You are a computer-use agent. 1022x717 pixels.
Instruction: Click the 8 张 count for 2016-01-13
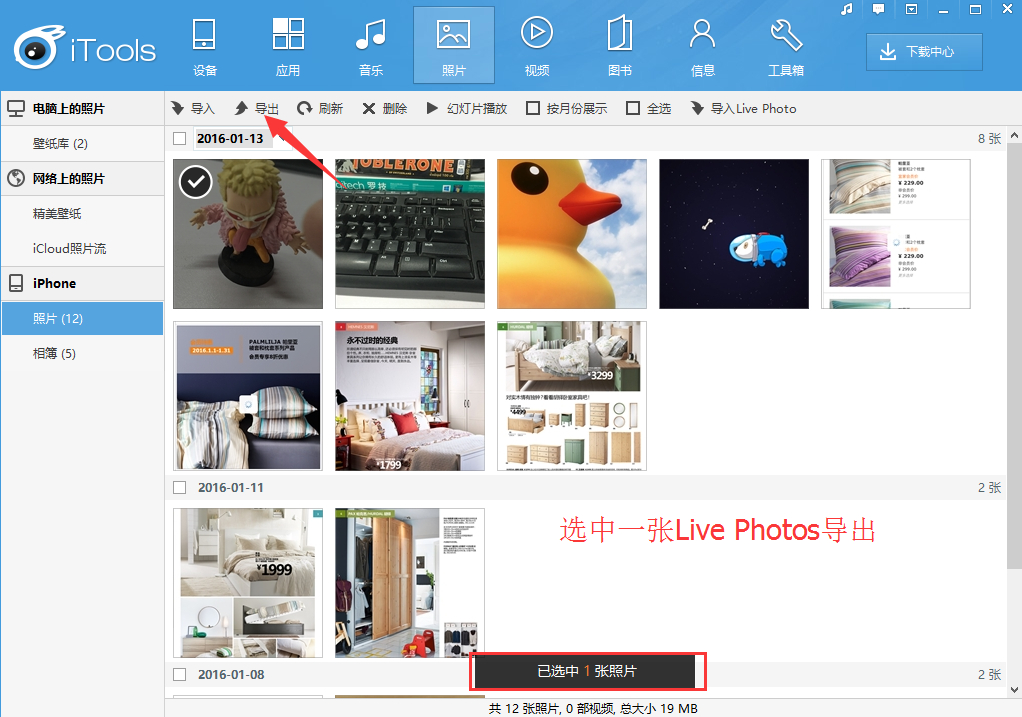tap(989, 138)
